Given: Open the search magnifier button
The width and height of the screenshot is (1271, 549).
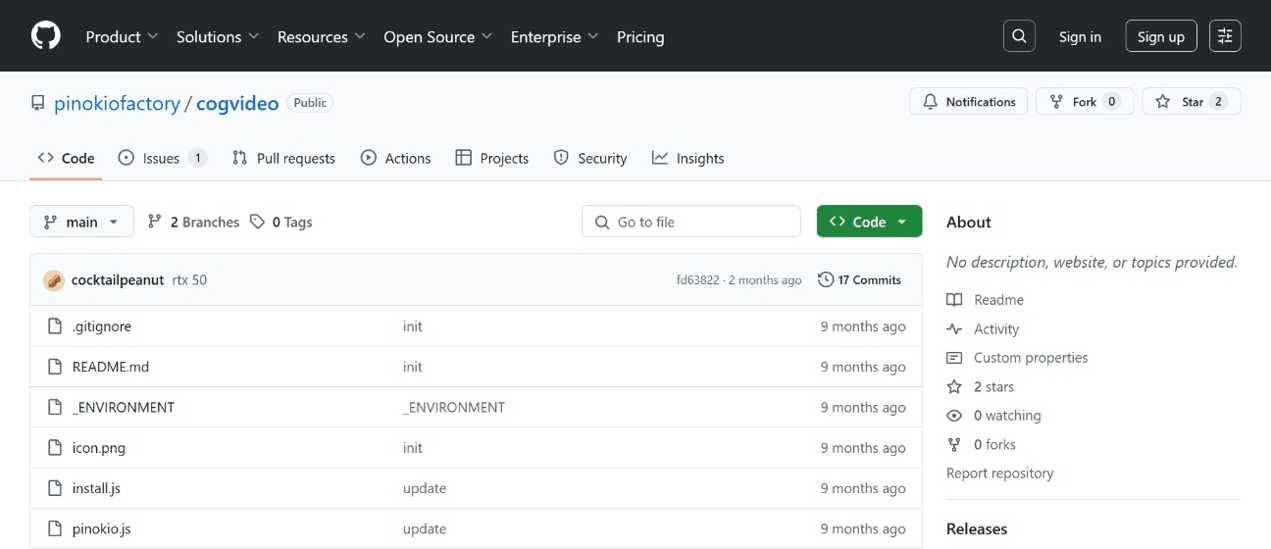Looking at the screenshot, I should (x=1019, y=36).
